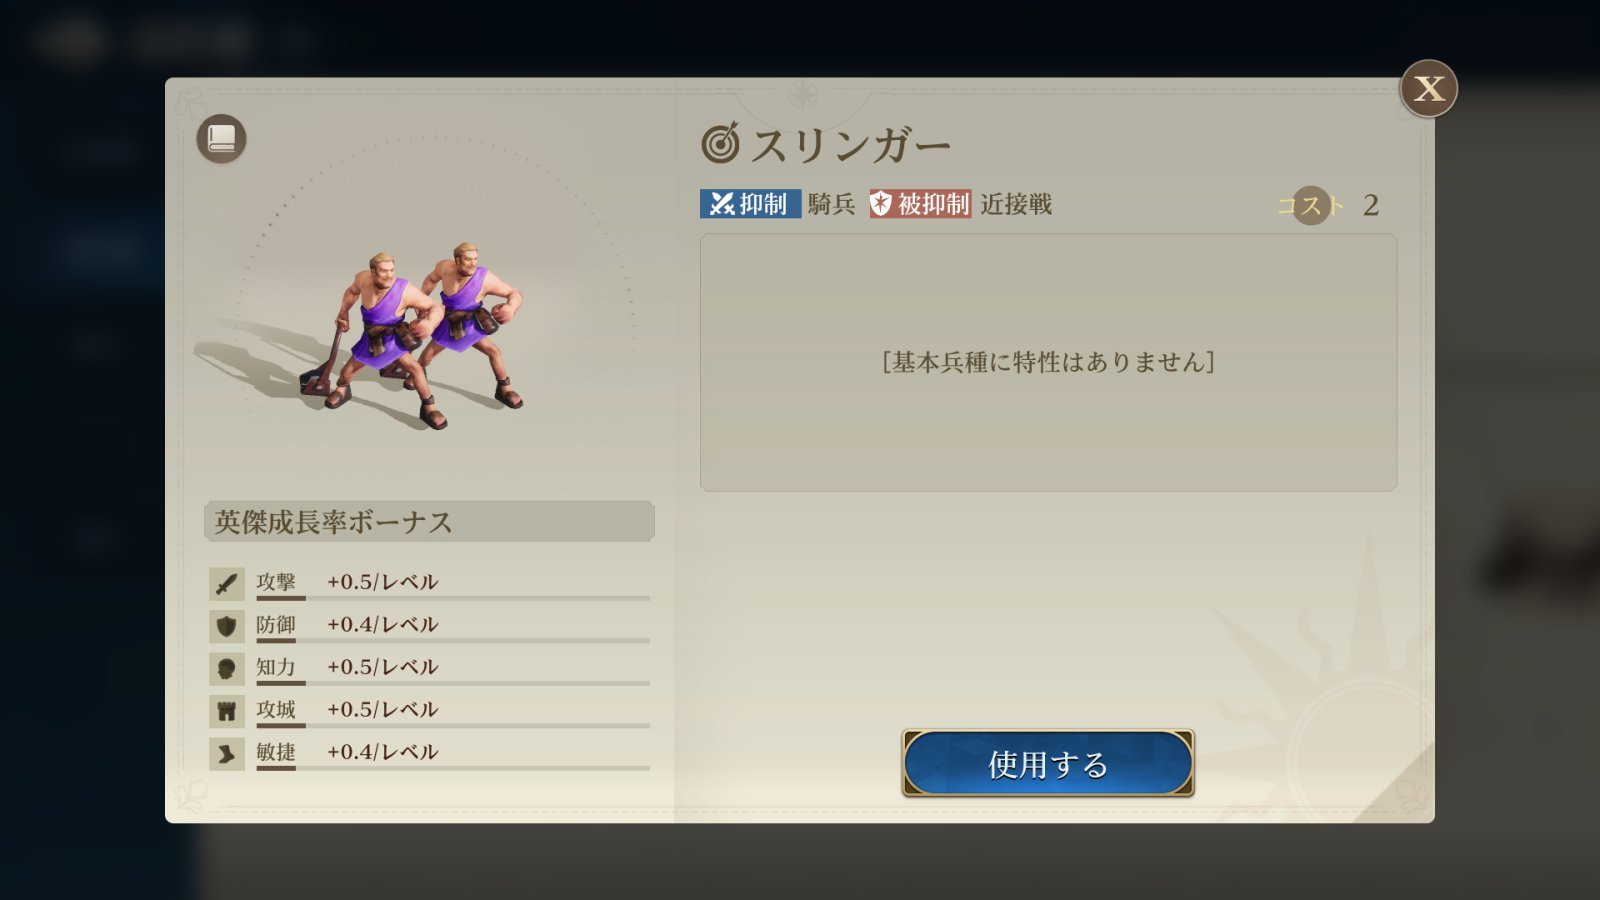The height and width of the screenshot is (900, 1600).
Task: Select the red 被抑制 shield tag
Action: pyautogui.click(x=920, y=204)
